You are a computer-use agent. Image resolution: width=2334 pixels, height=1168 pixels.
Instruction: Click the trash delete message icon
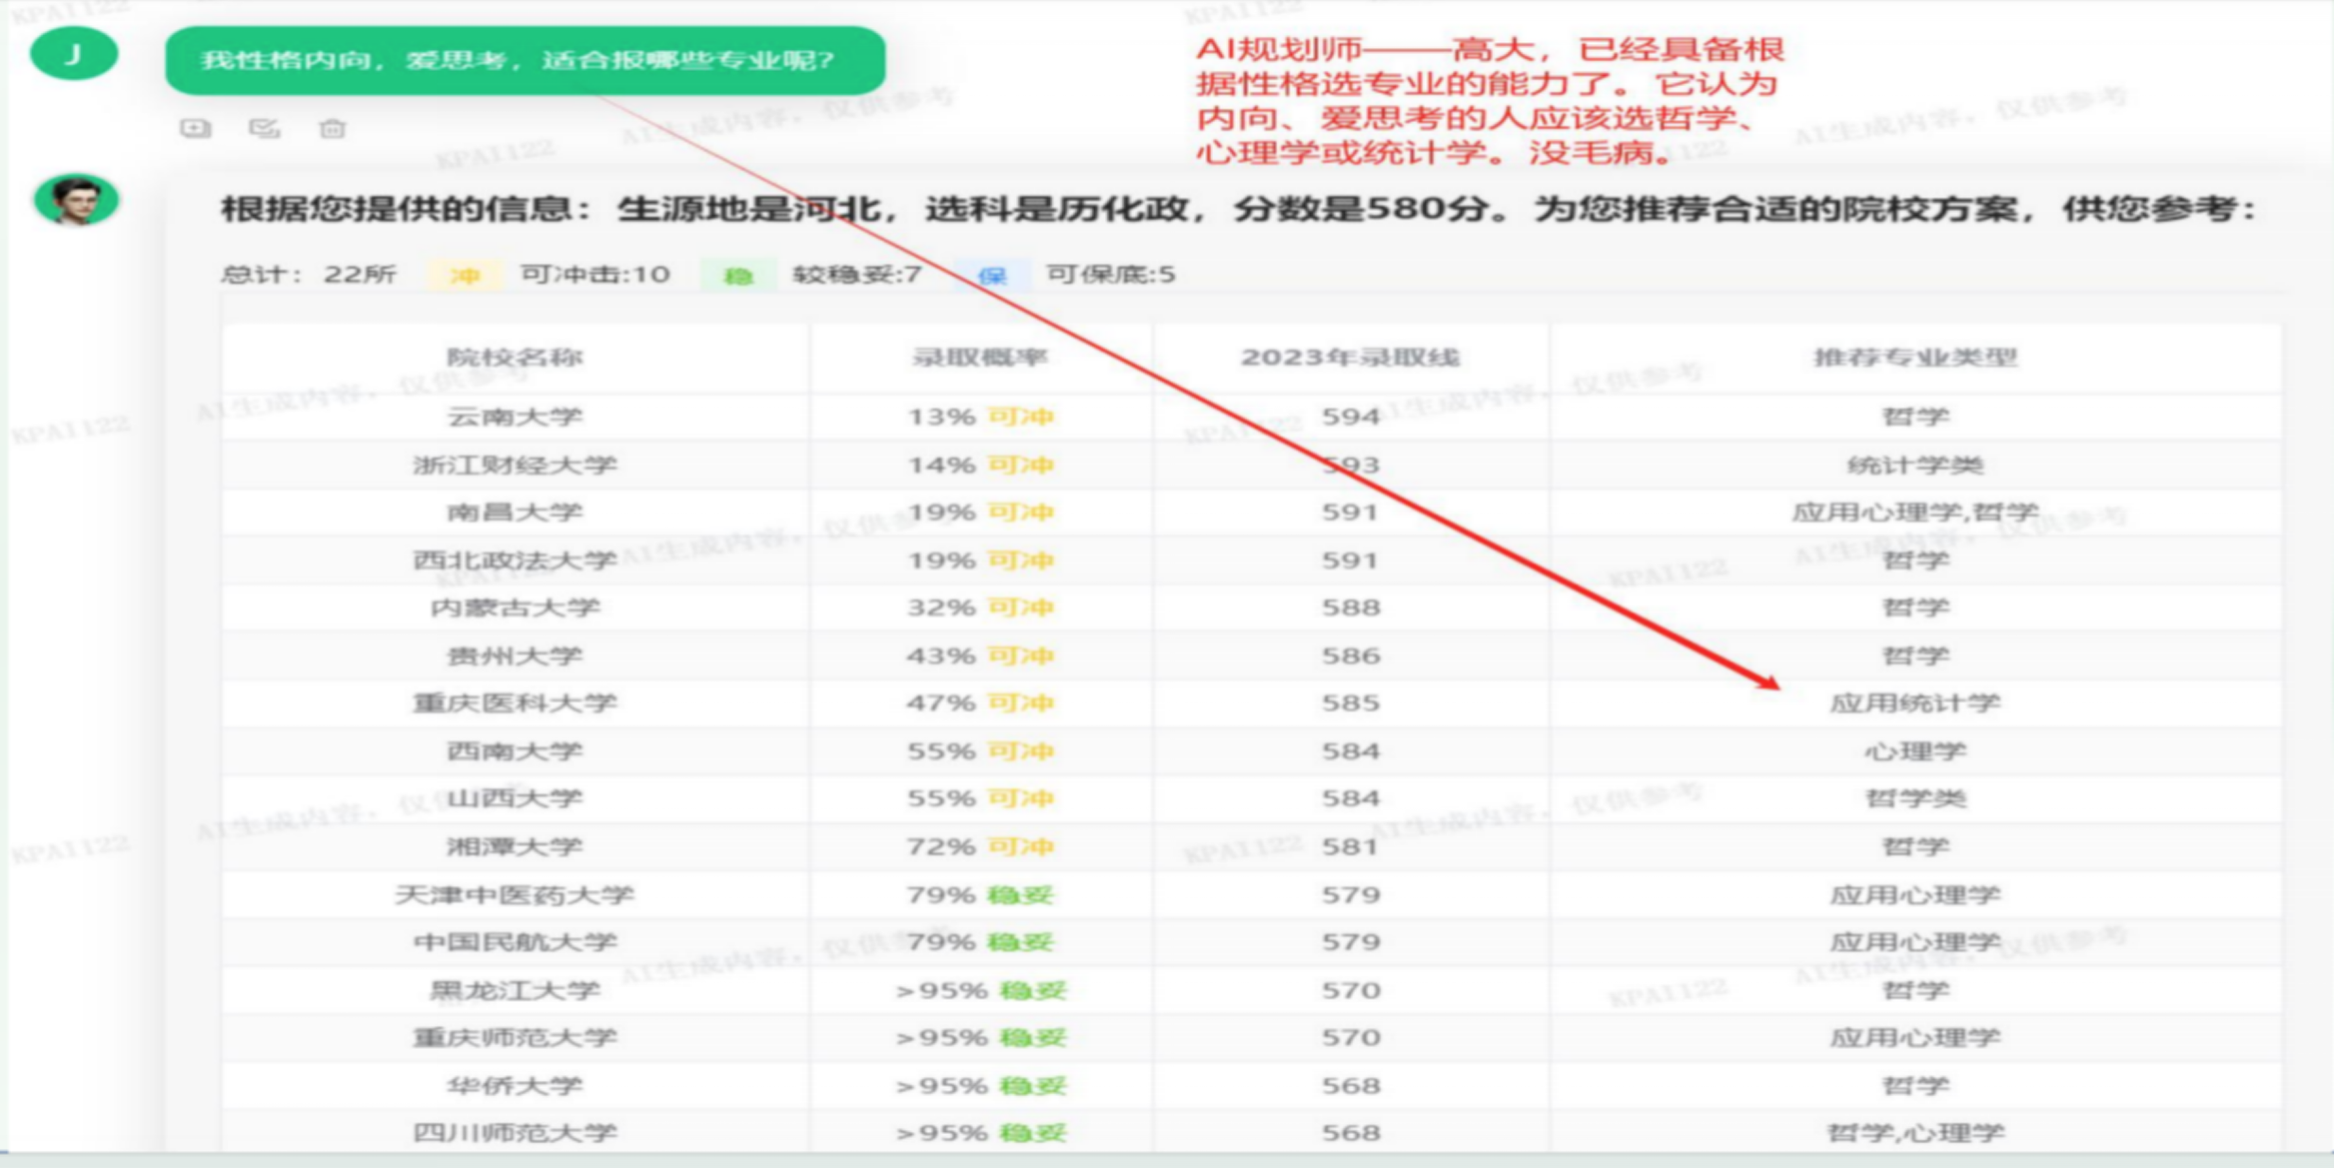[332, 128]
